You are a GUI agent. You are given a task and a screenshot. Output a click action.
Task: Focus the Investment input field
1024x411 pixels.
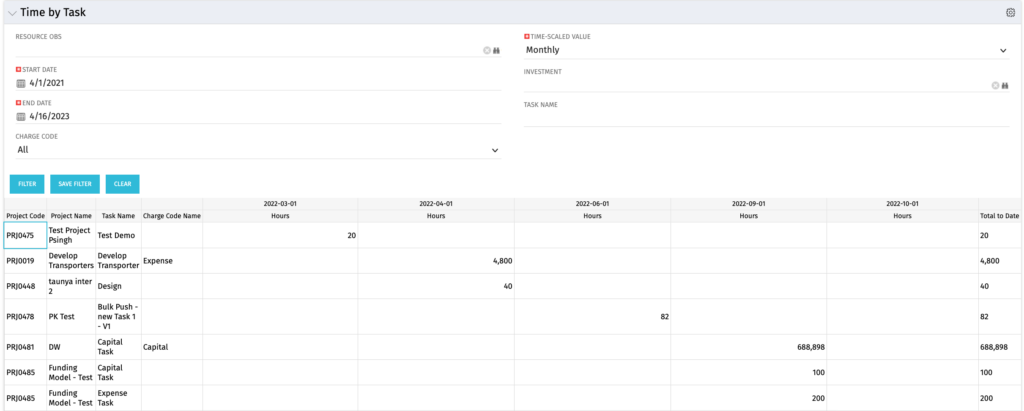[x=757, y=85]
